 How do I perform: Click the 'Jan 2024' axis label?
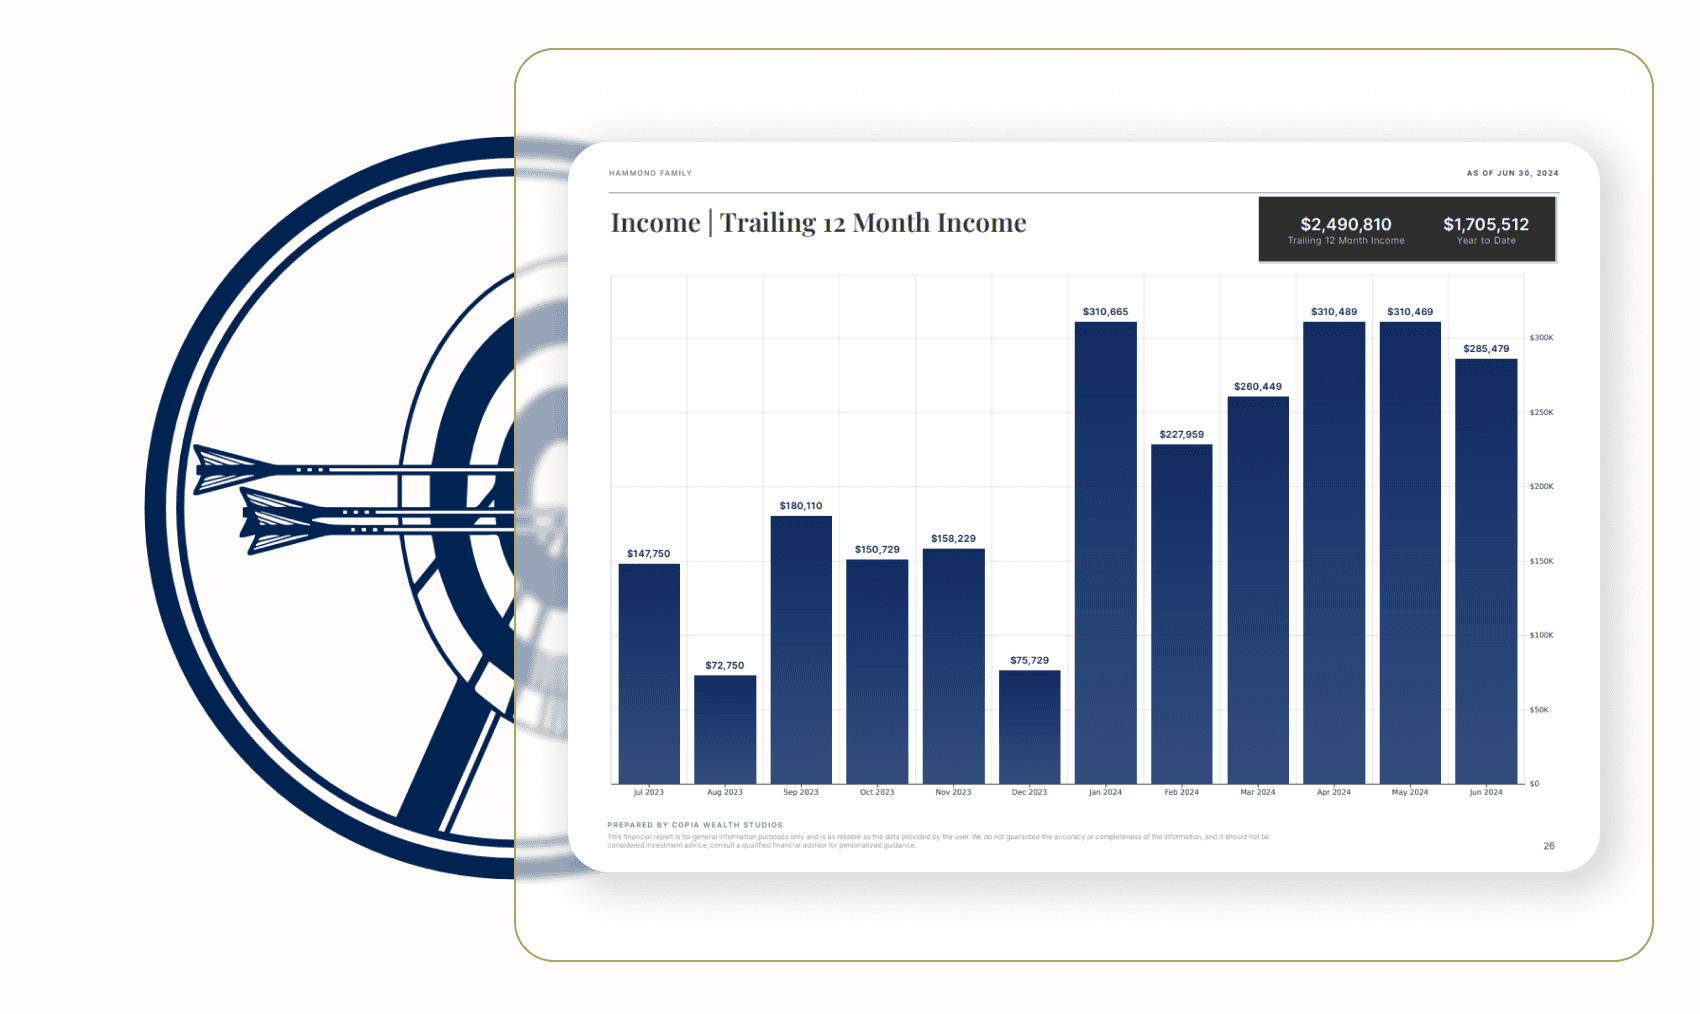pyautogui.click(x=1105, y=792)
